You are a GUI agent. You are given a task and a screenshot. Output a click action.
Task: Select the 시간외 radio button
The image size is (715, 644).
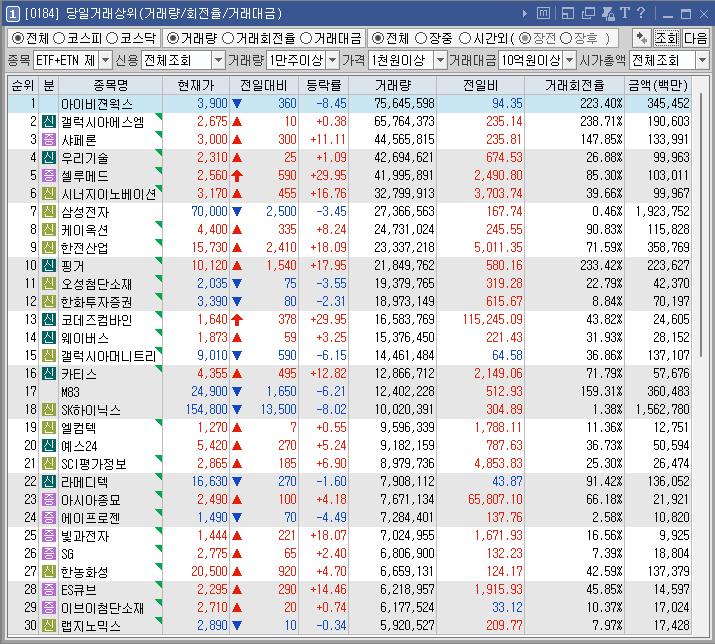click(x=465, y=38)
